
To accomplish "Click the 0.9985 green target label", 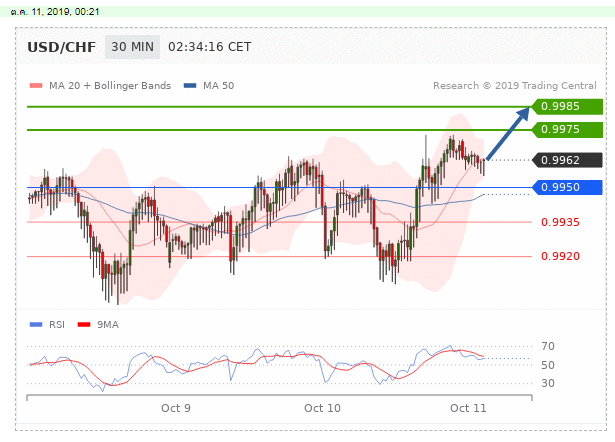I will [567, 106].
